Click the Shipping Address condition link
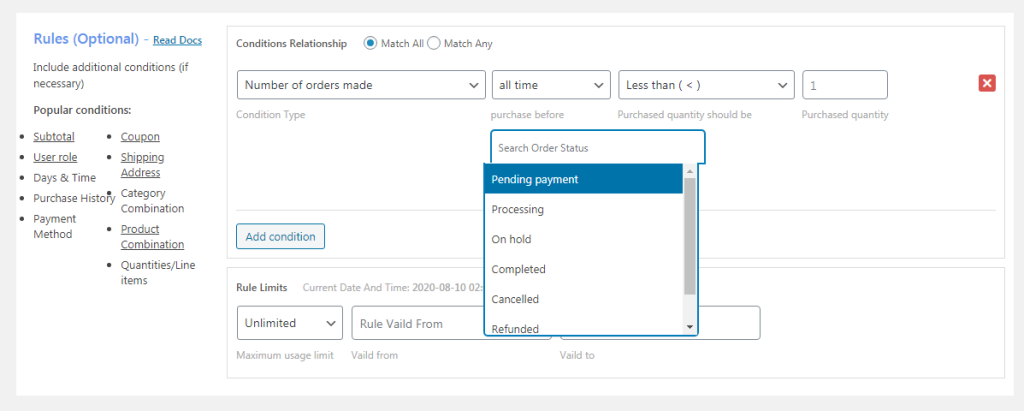The height and width of the screenshot is (411, 1024). coord(142,165)
